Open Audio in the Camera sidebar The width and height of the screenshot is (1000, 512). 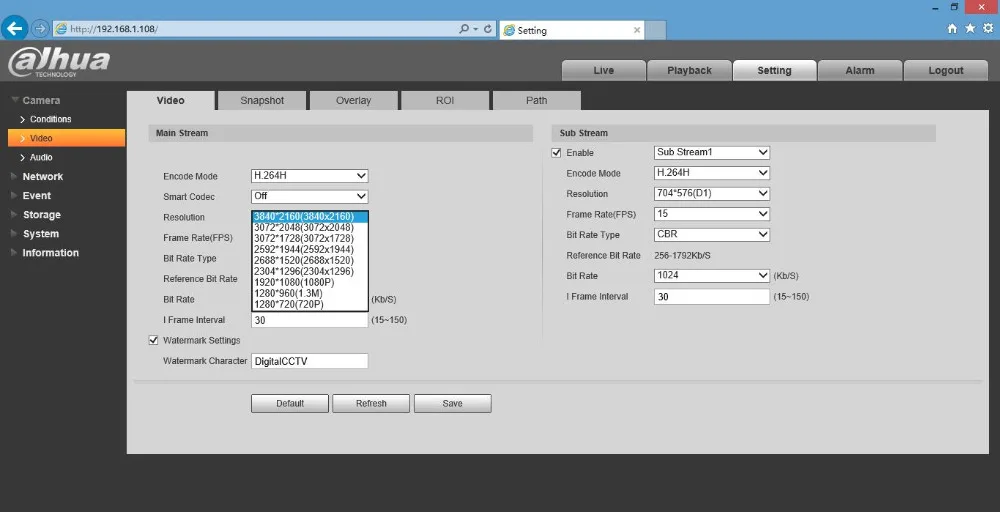(41, 157)
